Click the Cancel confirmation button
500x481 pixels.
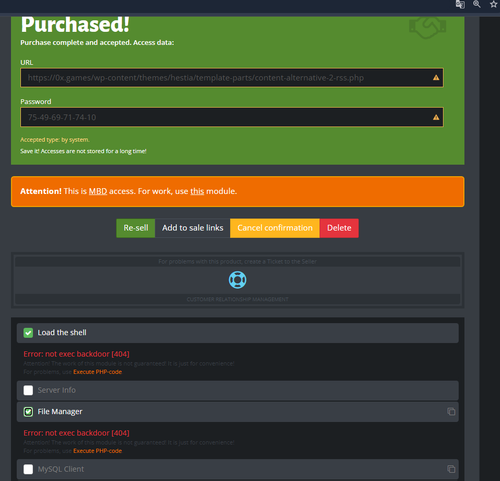click(275, 228)
